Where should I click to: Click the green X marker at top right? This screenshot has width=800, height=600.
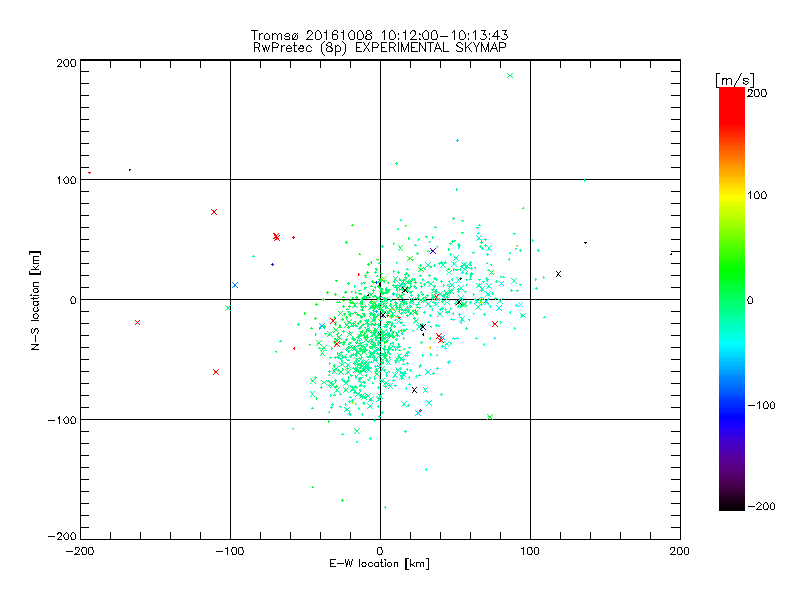510,76
